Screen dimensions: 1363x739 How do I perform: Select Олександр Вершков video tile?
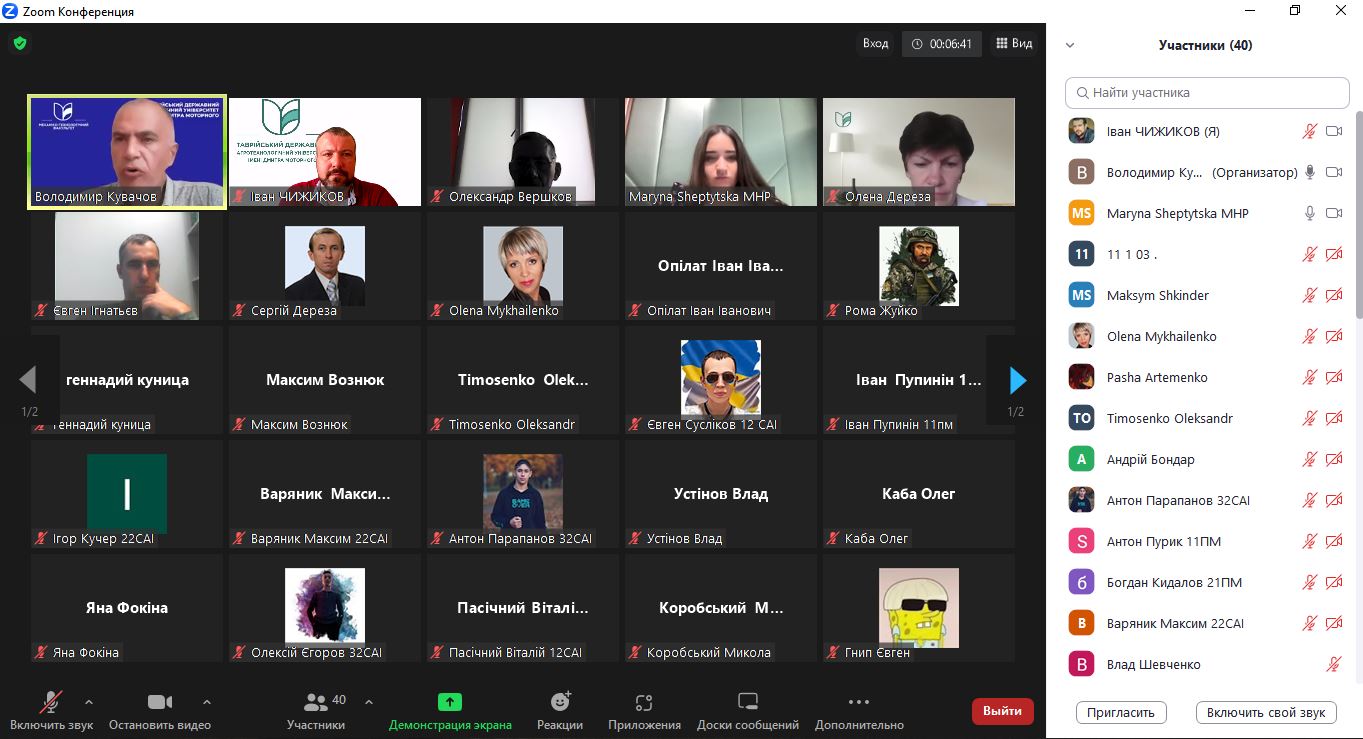click(x=523, y=152)
